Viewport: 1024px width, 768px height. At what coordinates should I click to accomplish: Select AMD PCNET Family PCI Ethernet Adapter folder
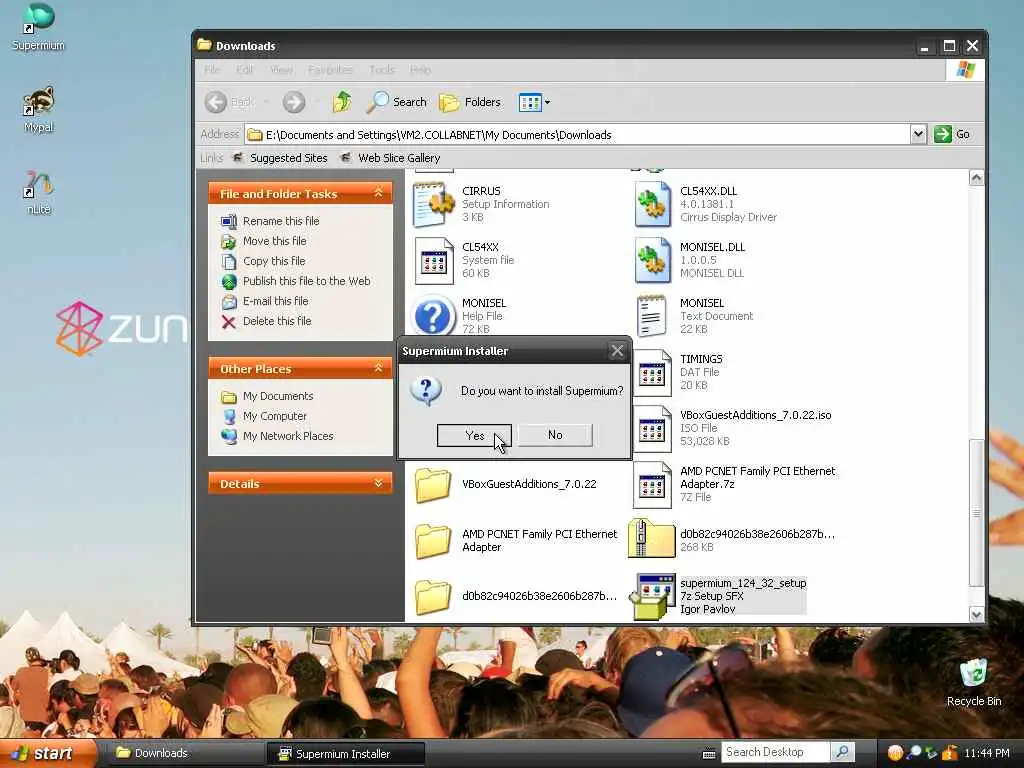tap(432, 541)
